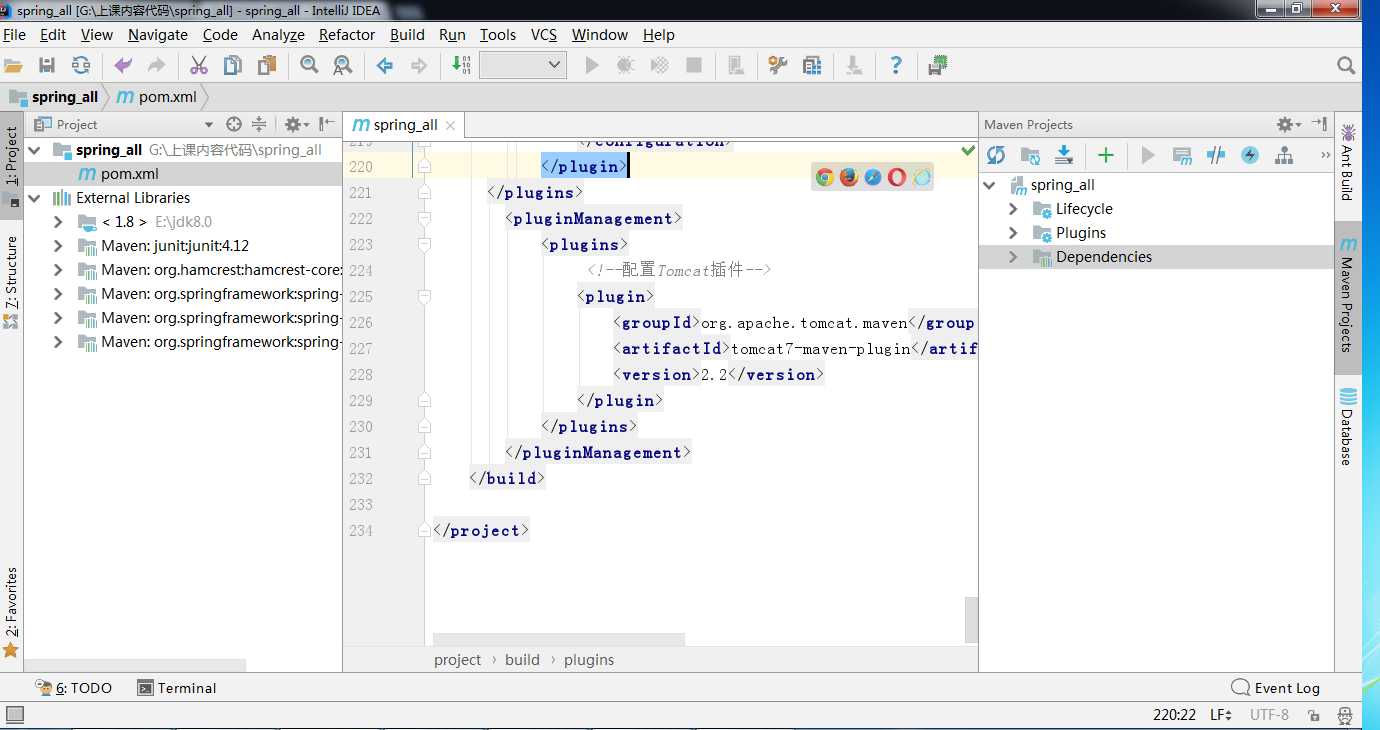Viewport: 1380px width, 730px height.
Task: Toggle Skip Tests mode in Maven toolbar
Action: pyautogui.click(x=1250, y=155)
